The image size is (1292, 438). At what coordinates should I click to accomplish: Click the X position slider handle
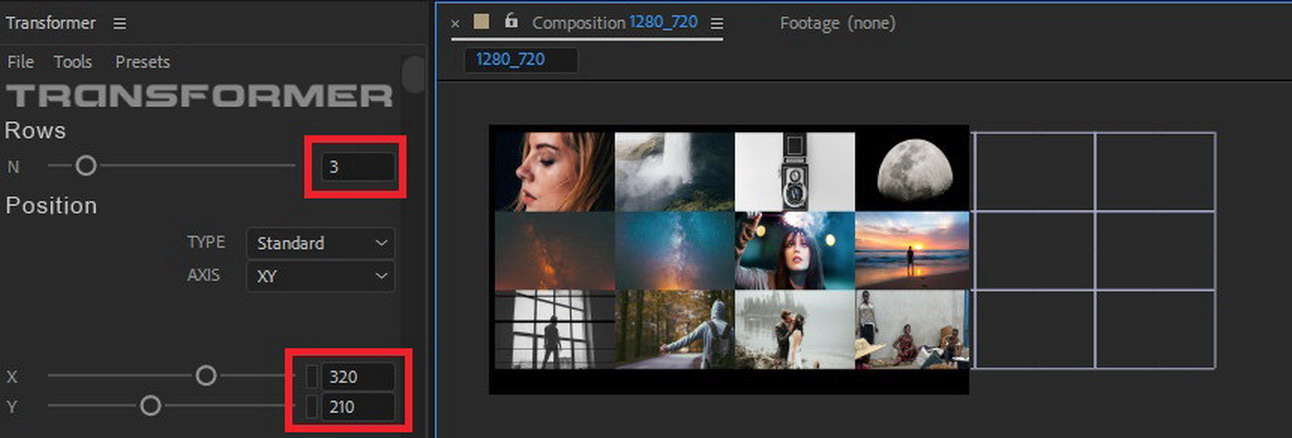pyautogui.click(x=205, y=376)
